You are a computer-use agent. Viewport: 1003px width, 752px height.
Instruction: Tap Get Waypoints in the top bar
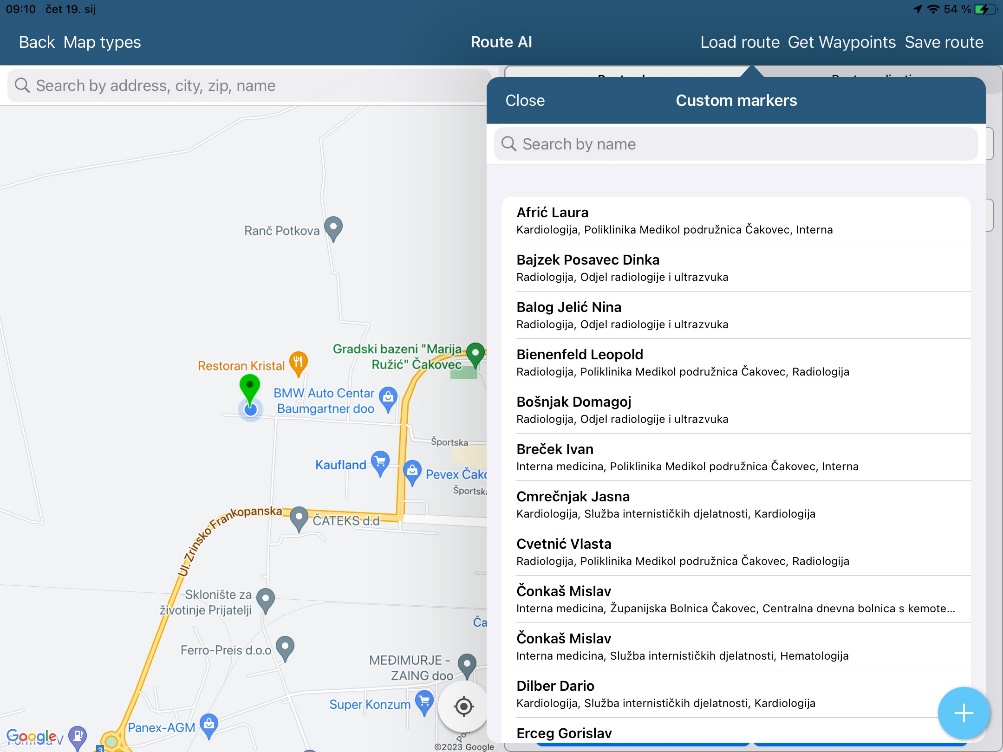click(841, 42)
